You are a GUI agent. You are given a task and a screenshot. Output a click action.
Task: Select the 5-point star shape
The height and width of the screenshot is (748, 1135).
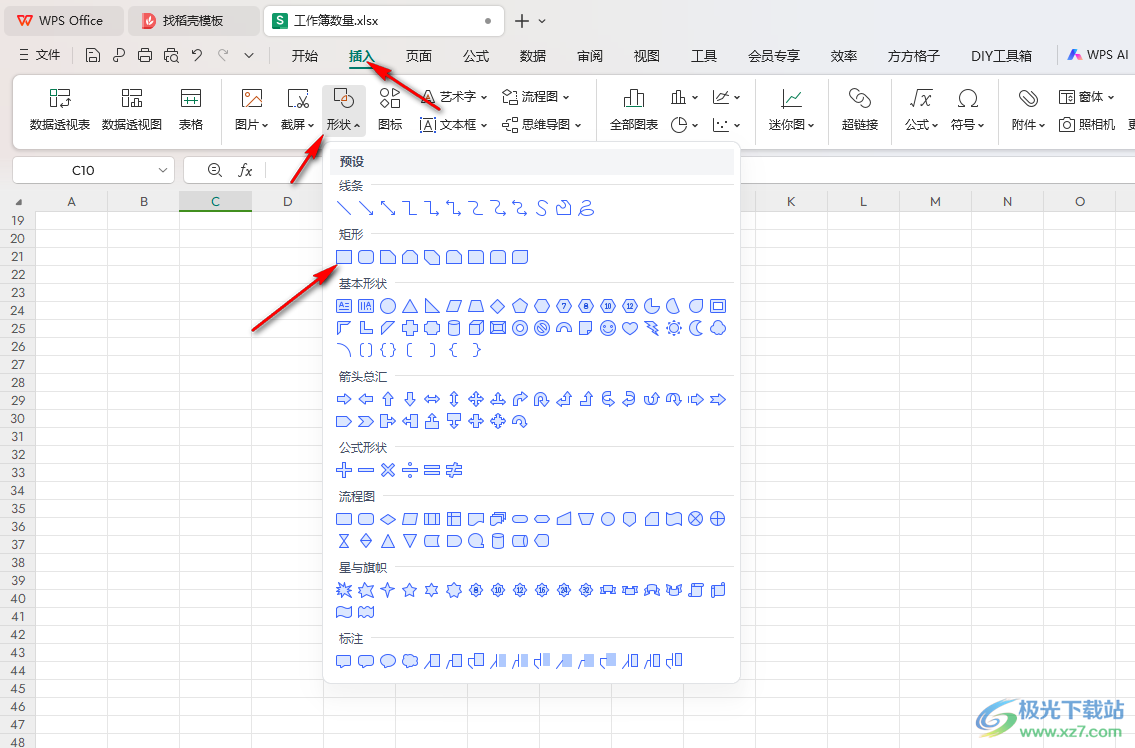410,590
